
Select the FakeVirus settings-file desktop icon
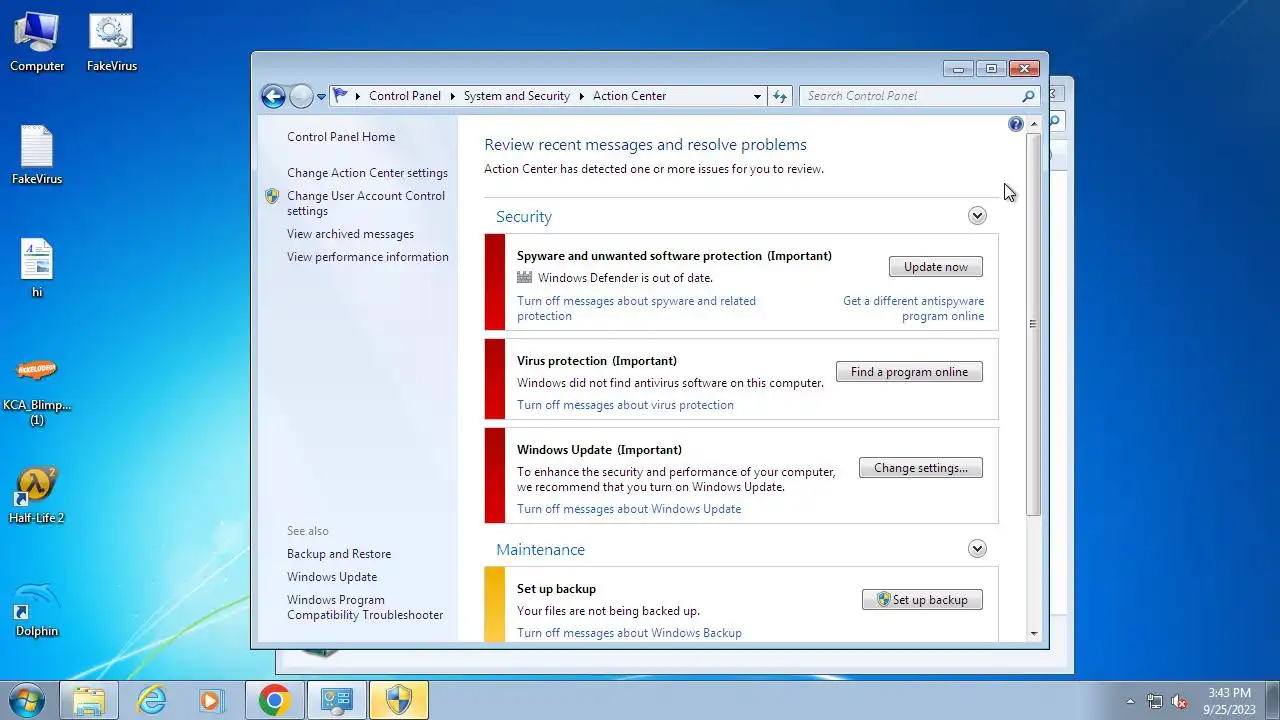[x=111, y=42]
